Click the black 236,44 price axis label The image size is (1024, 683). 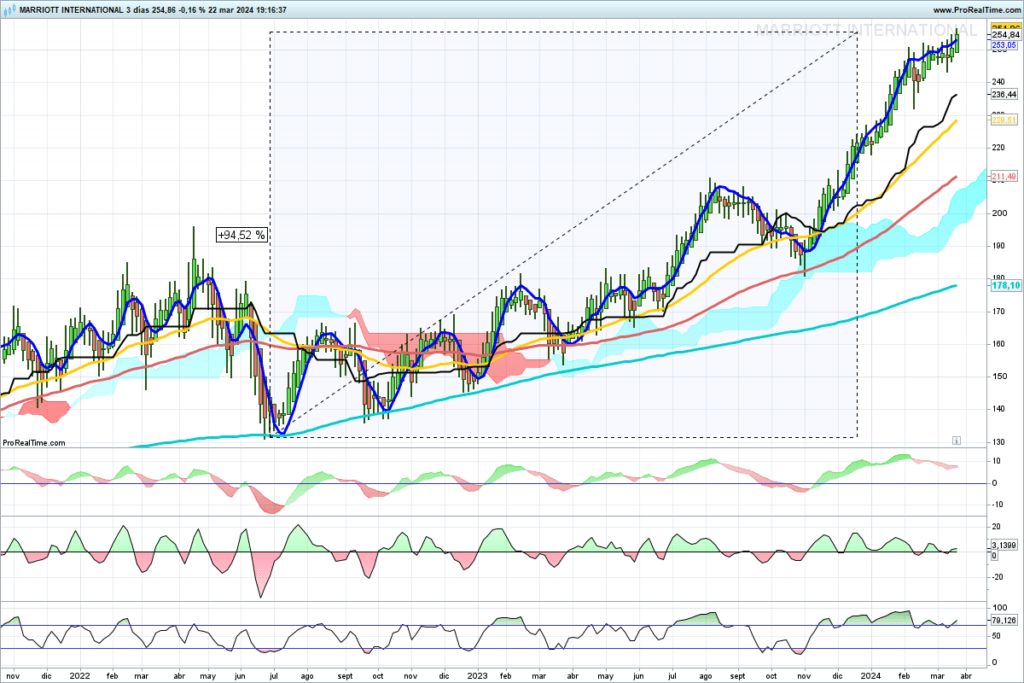coord(1004,95)
